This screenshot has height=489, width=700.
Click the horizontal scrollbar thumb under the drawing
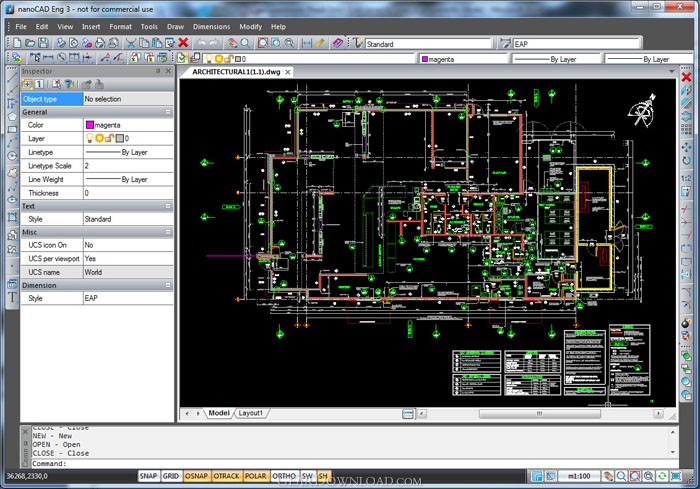(540, 414)
